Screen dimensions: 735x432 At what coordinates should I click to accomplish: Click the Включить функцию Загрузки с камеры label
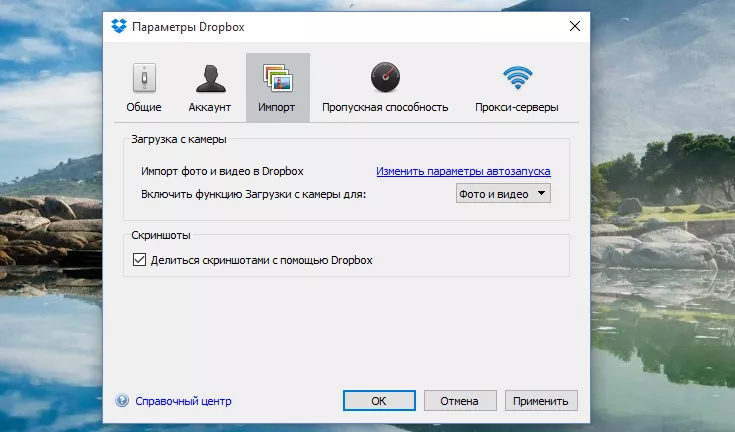click(x=254, y=194)
